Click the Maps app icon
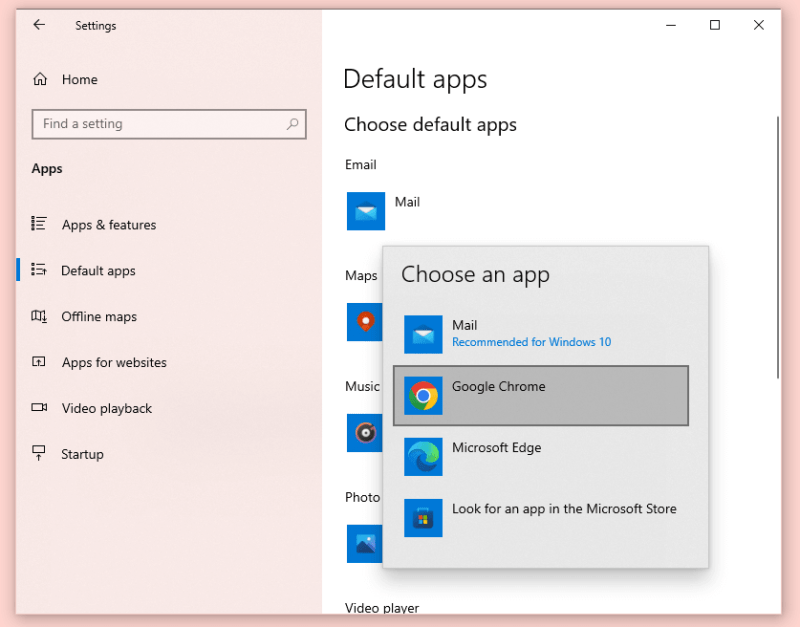This screenshot has width=800, height=627. pyautogui.click(x=366, y=322)
